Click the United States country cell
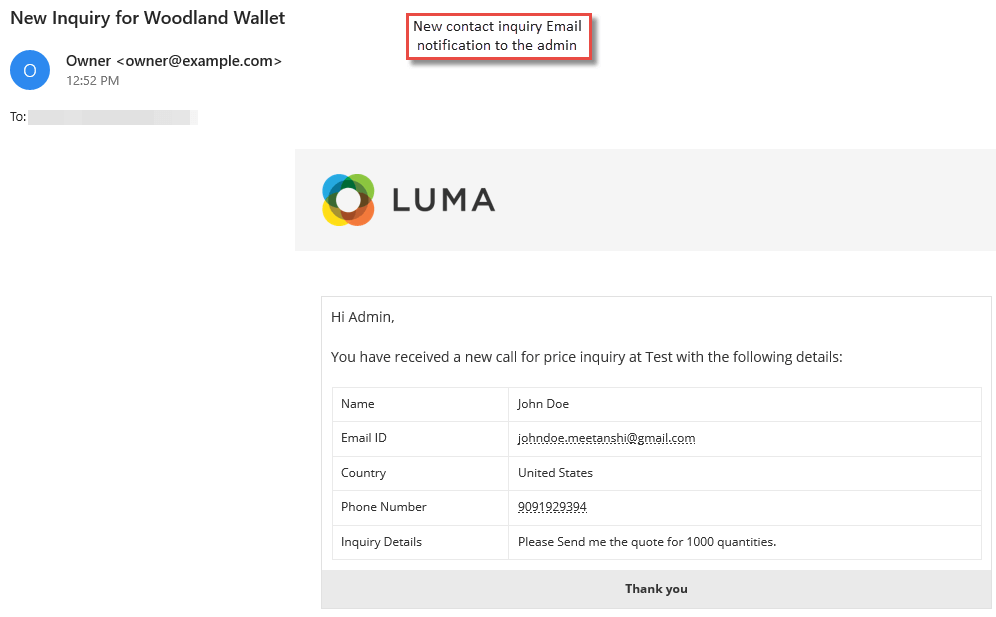 (745, 473)
